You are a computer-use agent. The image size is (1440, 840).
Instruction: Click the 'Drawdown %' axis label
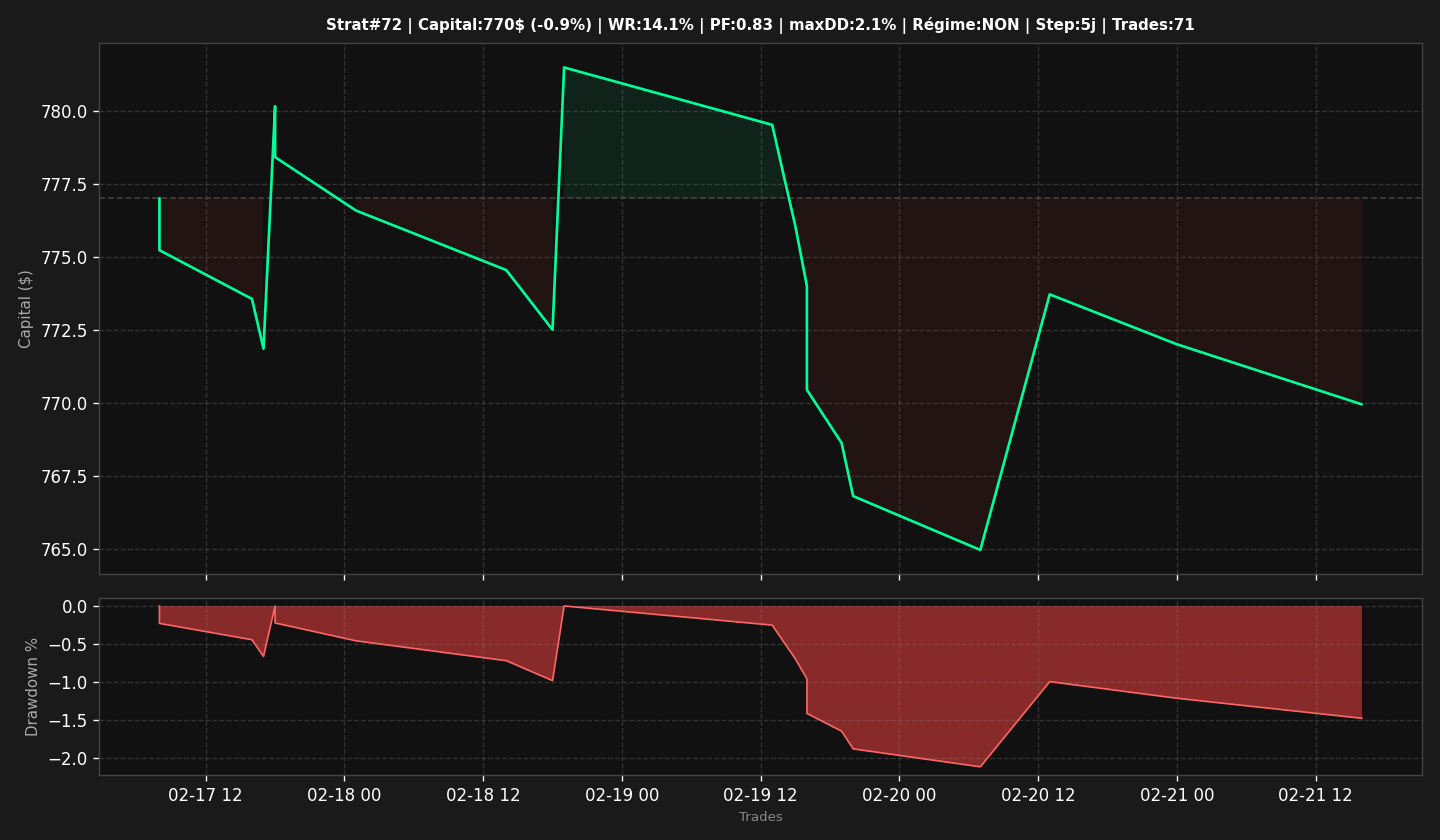point(32,687)
